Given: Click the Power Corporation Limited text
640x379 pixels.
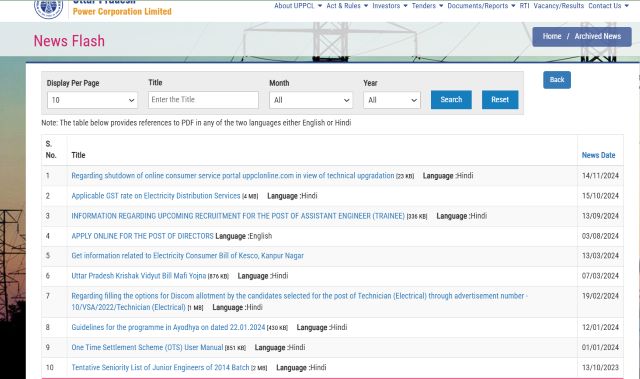Looking at the screenshot, I should (x=122, y=11).
